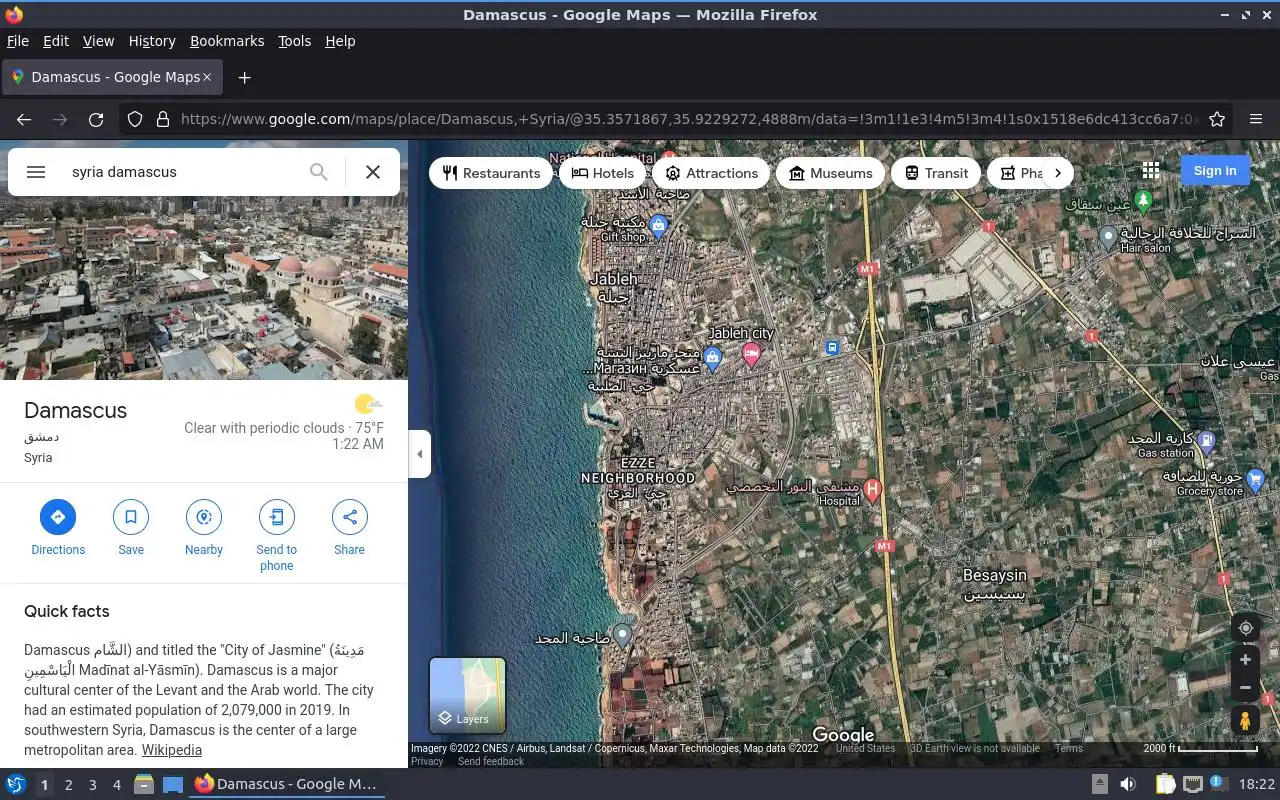Image resolution: width=1280 pixels, height=800 pixels.
Task: Open the Firefox Edit menu
Action: pyautogui.click(x=56, y=41)
